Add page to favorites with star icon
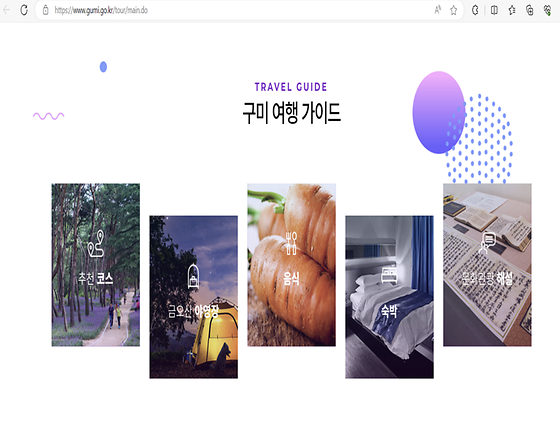 pos(454,10)
